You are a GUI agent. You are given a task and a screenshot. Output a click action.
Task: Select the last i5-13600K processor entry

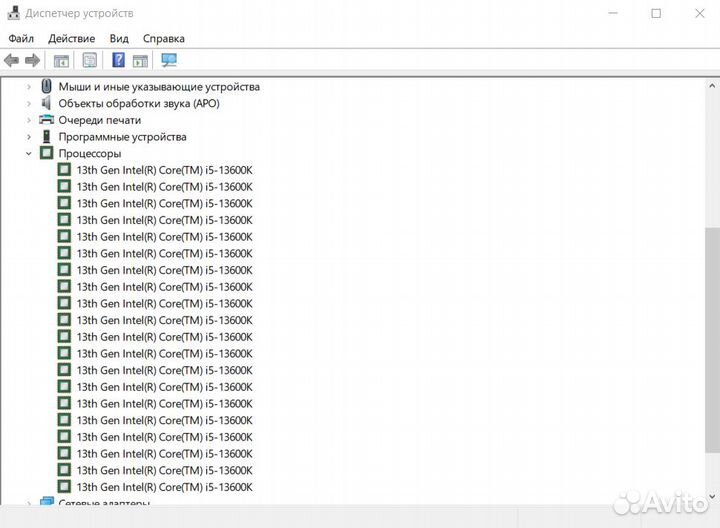click(x=164, y=487)
